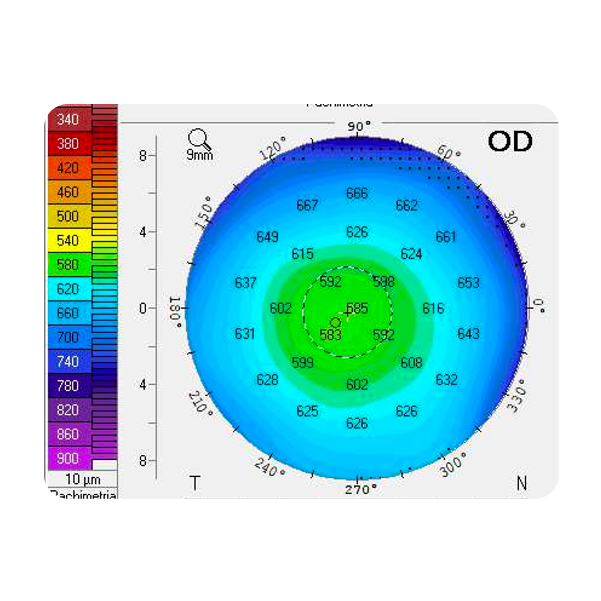The image size is (601, 601).
Task: Click the Pachimetria label below color scale
Action: click(82, 495)
